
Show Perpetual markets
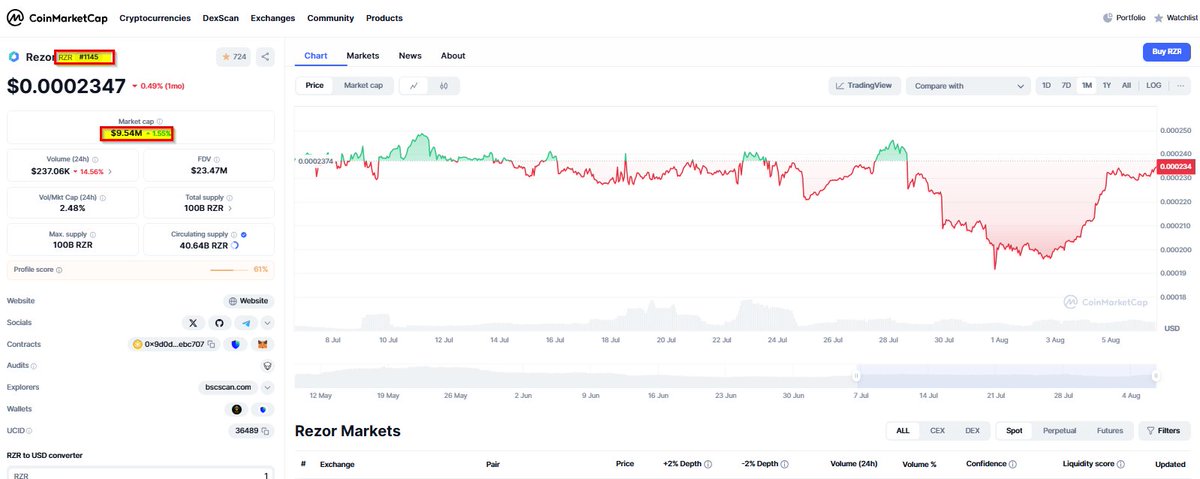1060,431
